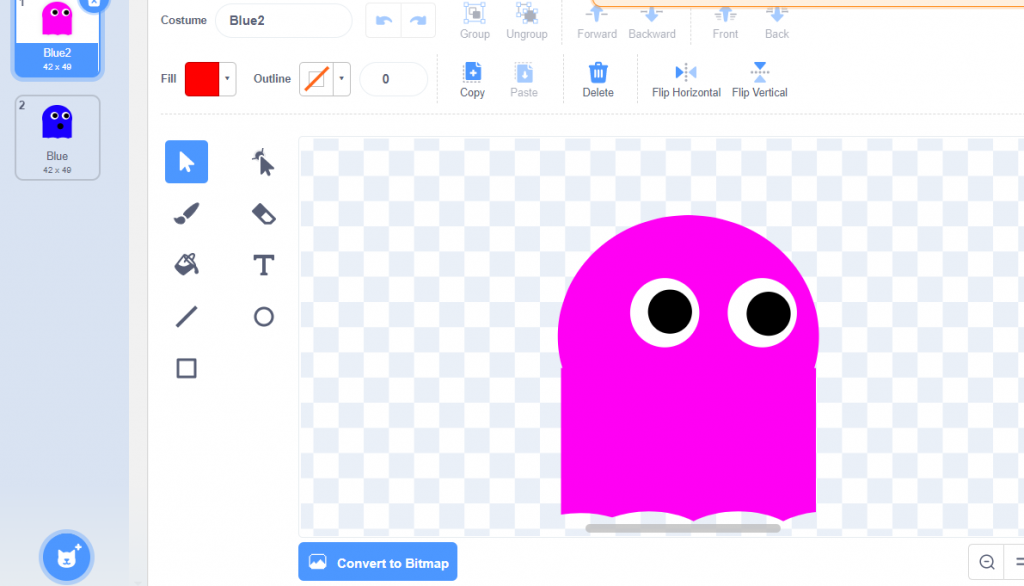The width and height of the screenshot is (1024, 586).
Task: Select the Text tool
Action: 263,265
